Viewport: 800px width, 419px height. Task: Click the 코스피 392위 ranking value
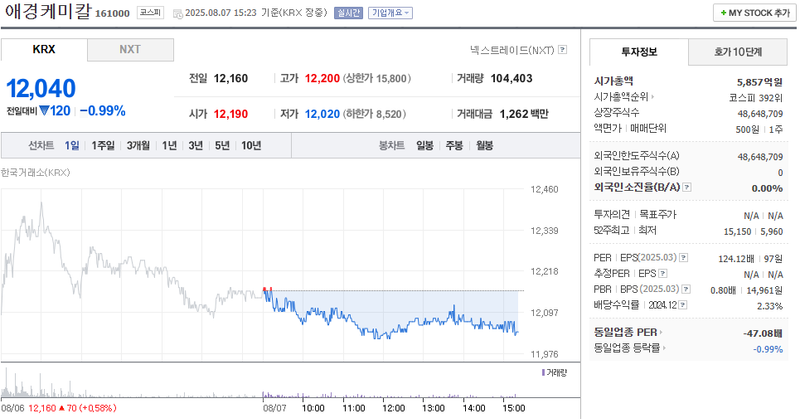pos(756,97)
